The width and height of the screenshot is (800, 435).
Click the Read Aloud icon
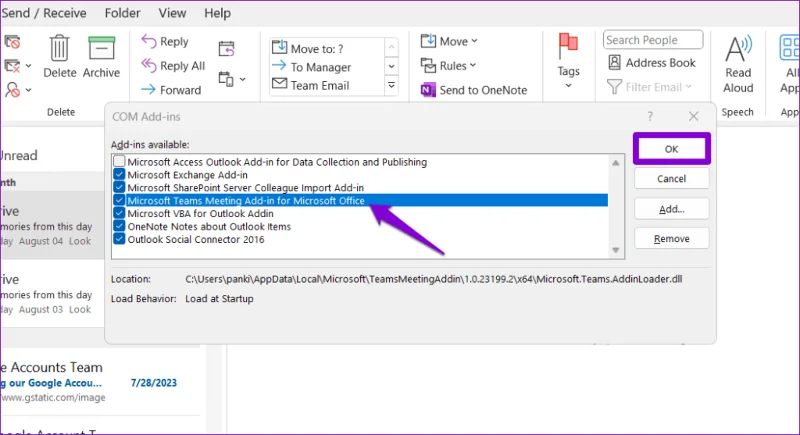(x=738, y=49)
